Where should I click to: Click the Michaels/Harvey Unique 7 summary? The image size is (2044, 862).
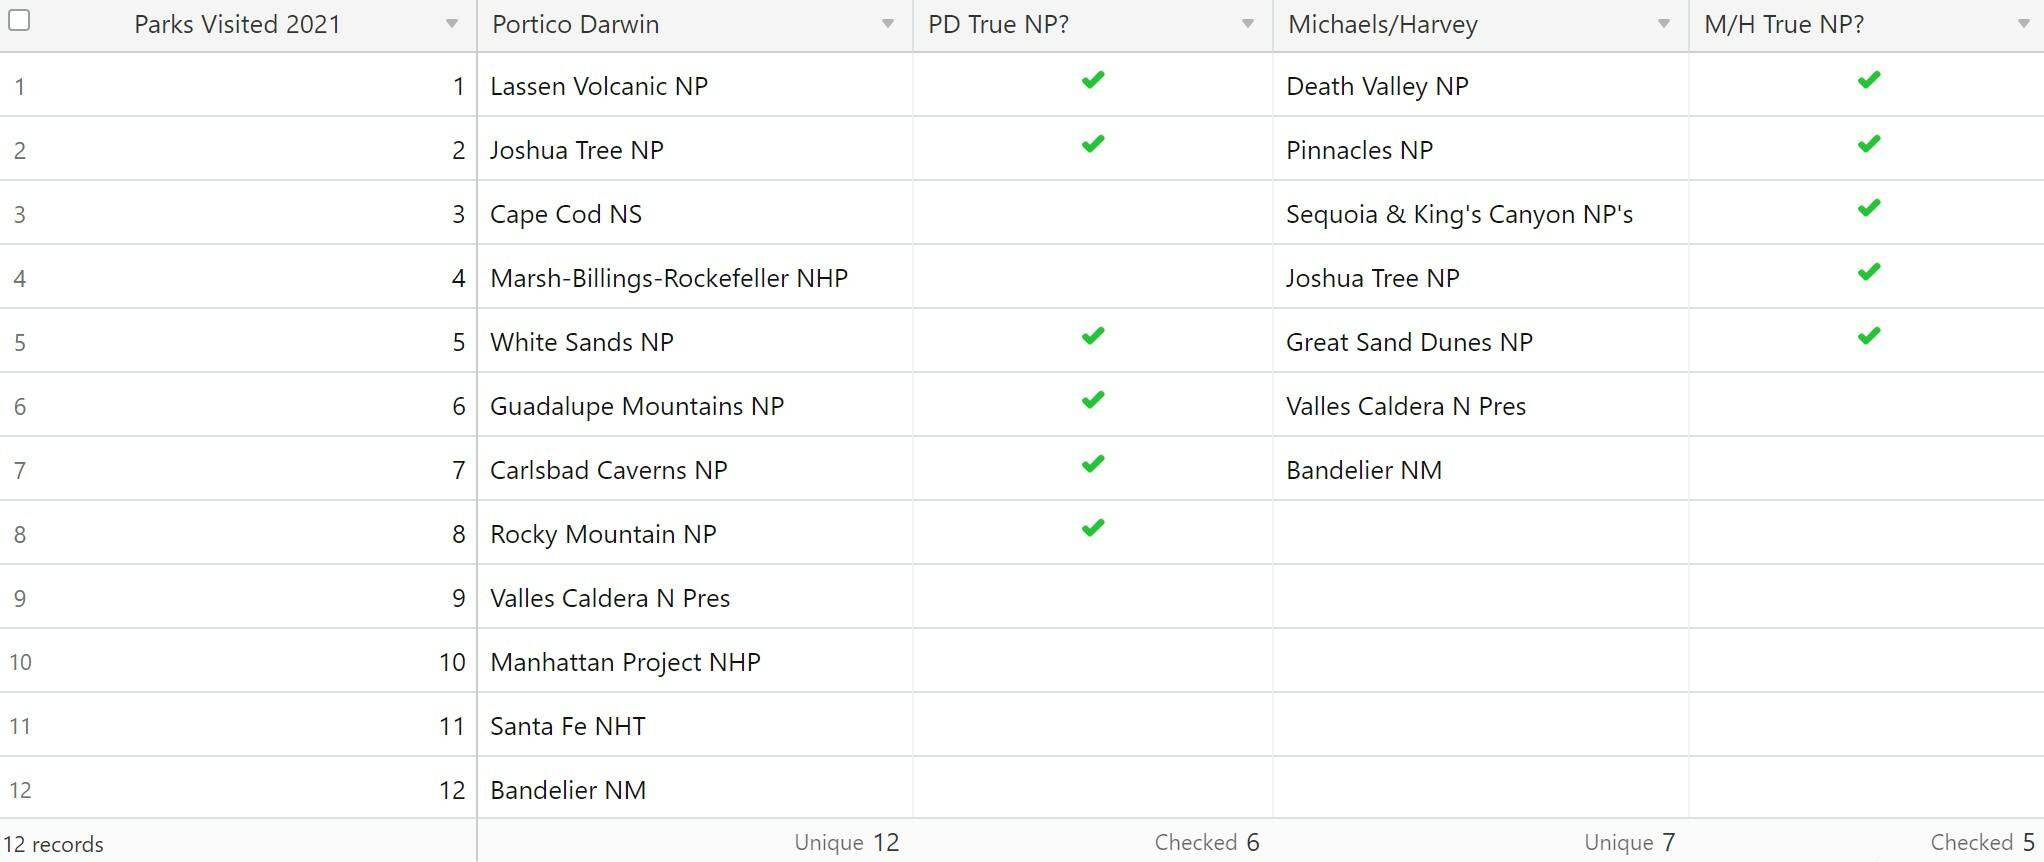(x=1629, y=842)
